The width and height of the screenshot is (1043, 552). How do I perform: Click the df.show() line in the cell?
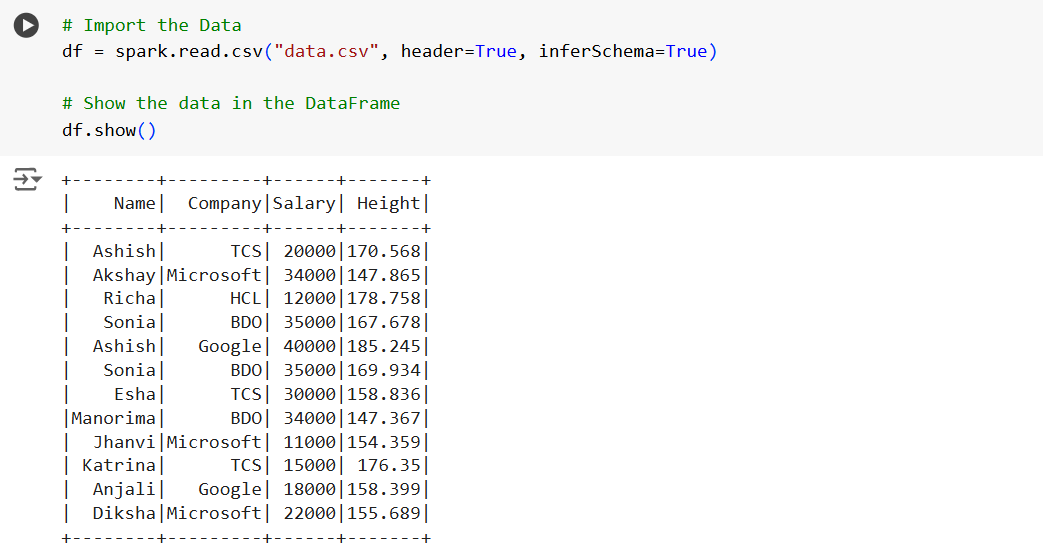[x=109, y=130]
